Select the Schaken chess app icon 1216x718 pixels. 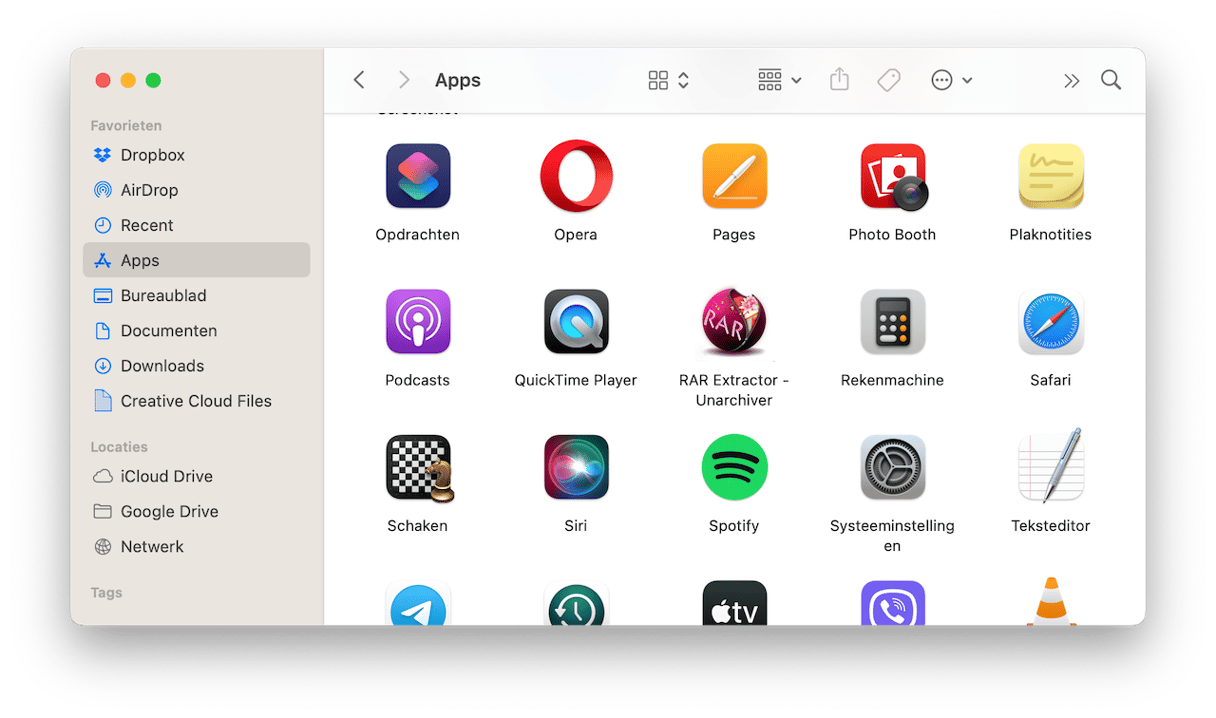click(x=418, y=468)
